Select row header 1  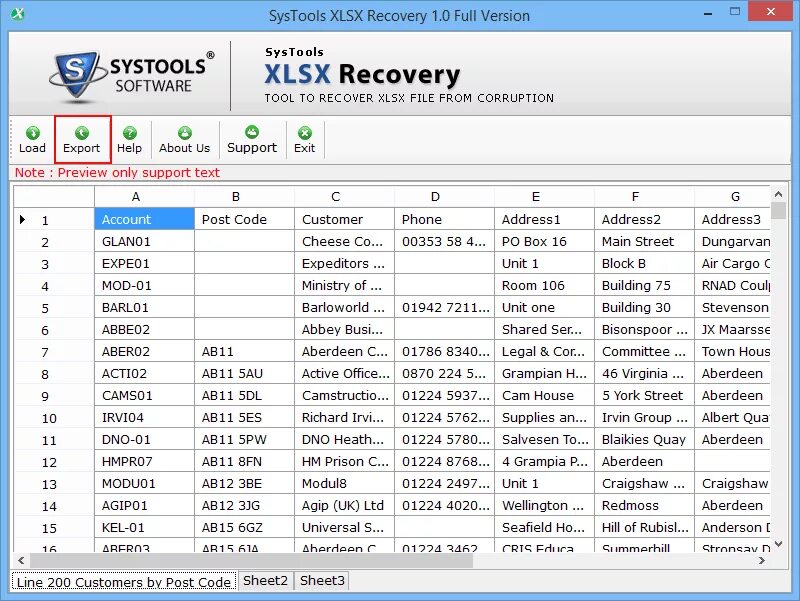coord(54,219)
